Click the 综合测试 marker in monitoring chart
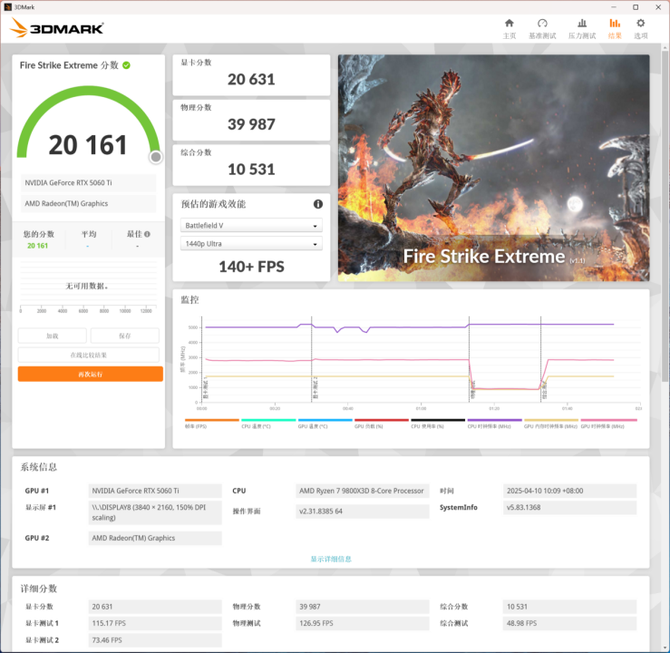Viewport: 670px width, 653px height. point(544,391)
